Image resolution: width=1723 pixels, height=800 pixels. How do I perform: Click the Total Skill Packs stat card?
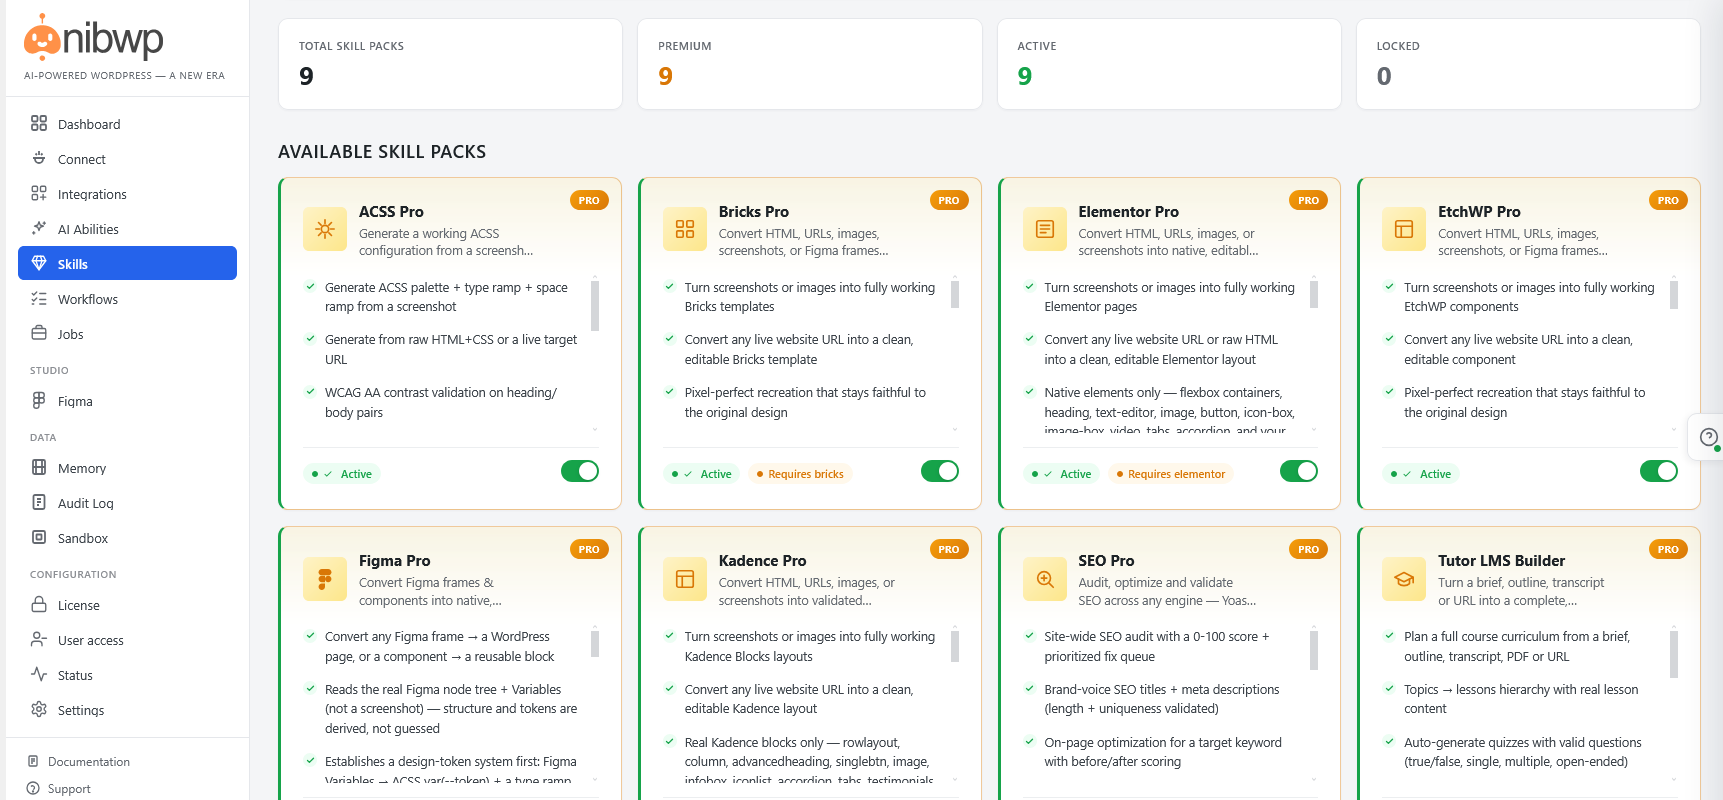[x=450, y=64]
